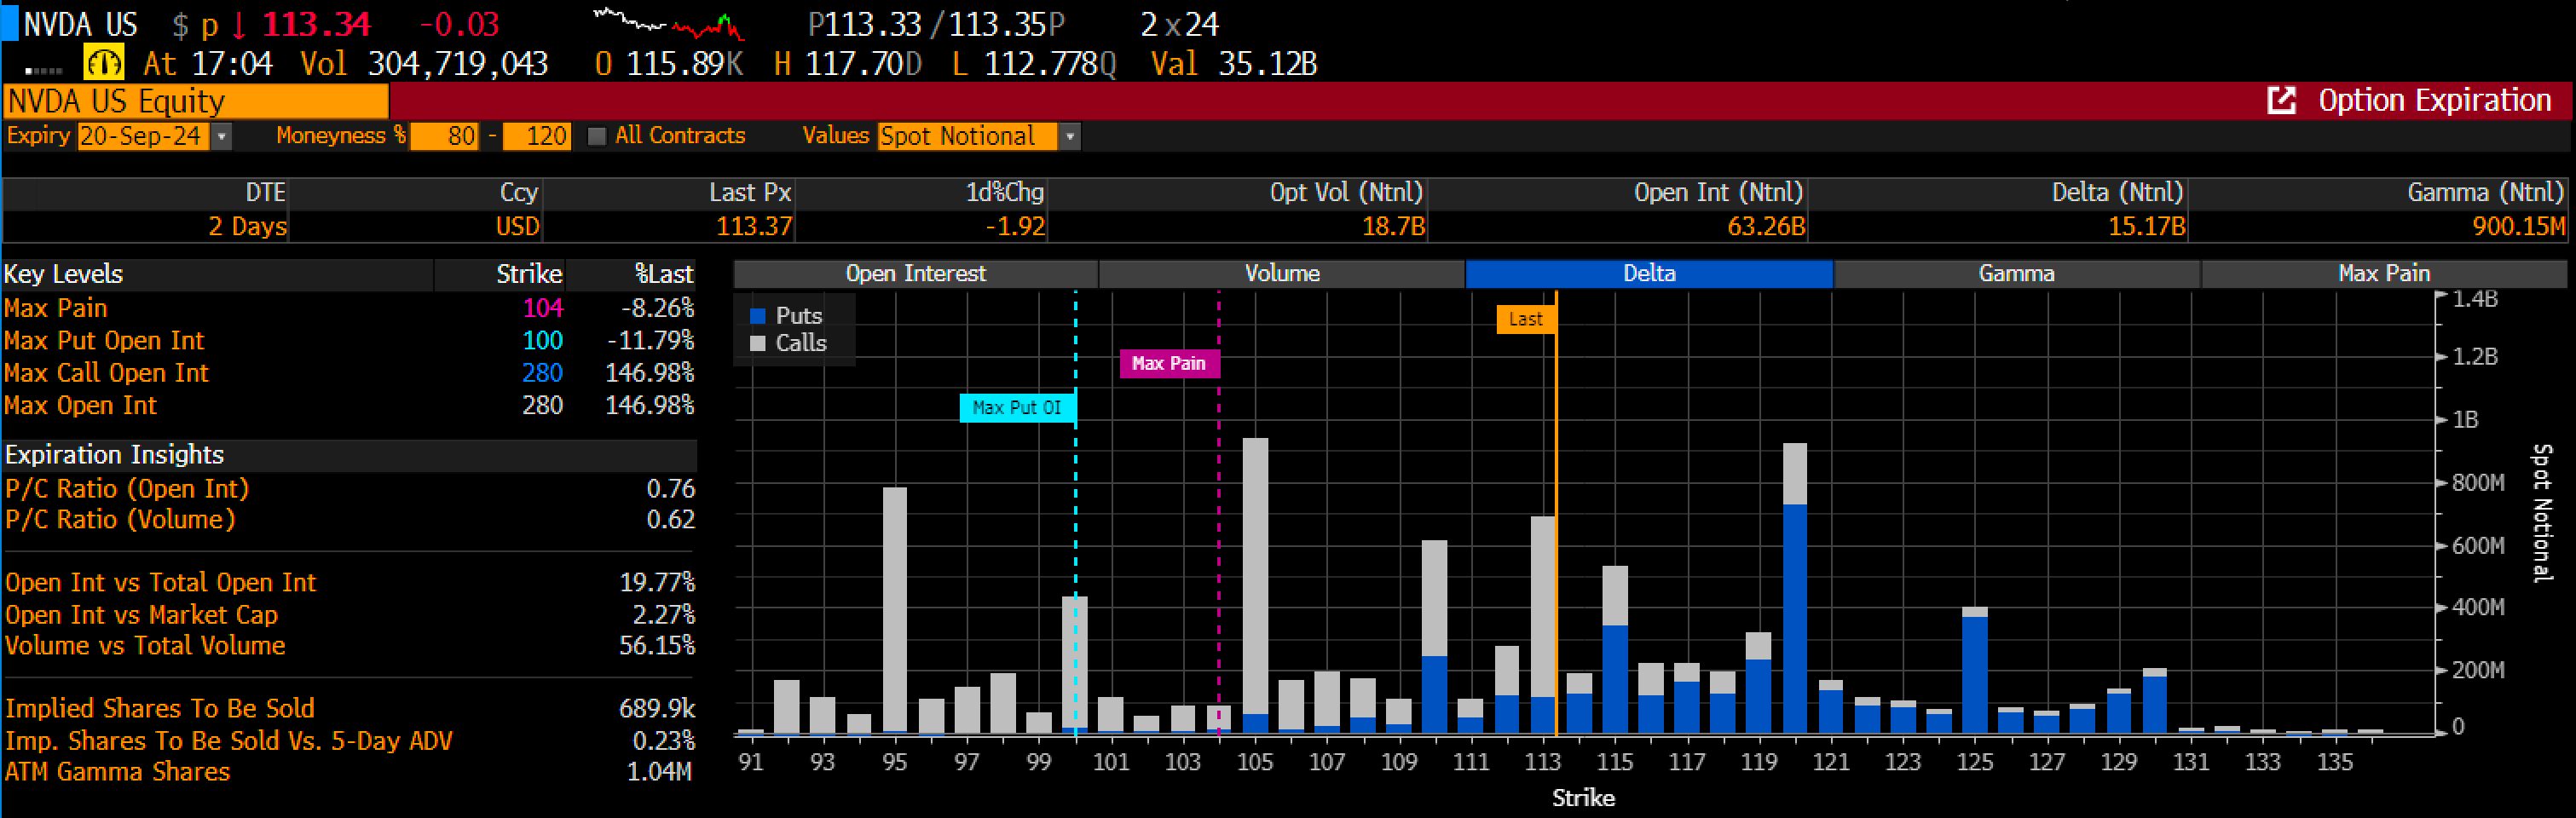
Task: Click the Ccy value USD
Action: (518, 226)
